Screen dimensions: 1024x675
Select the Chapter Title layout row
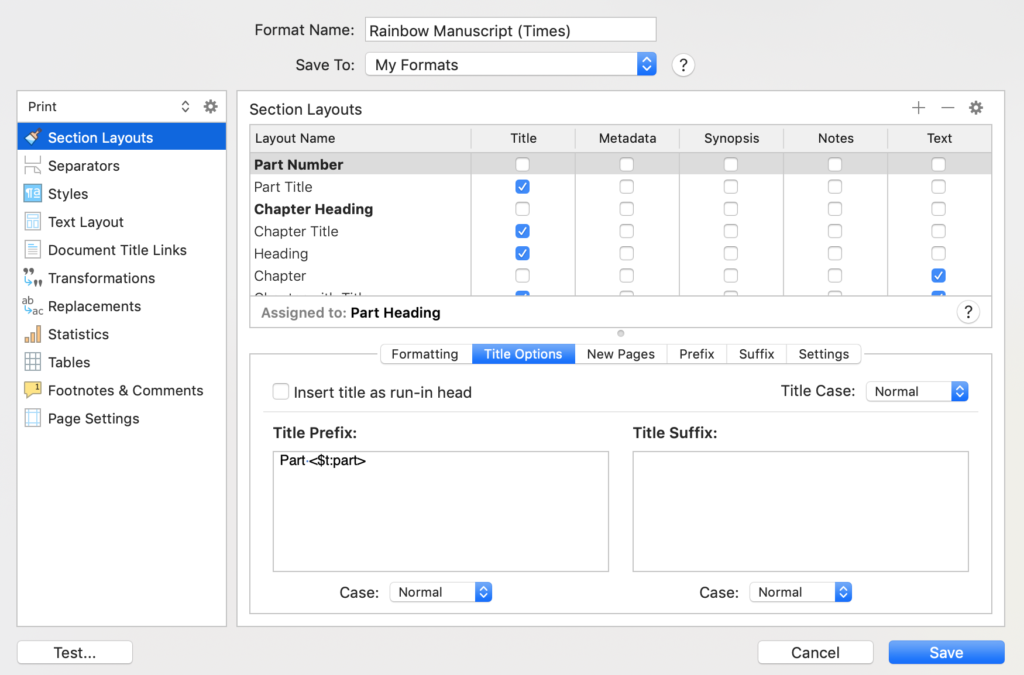click(620, 231)
